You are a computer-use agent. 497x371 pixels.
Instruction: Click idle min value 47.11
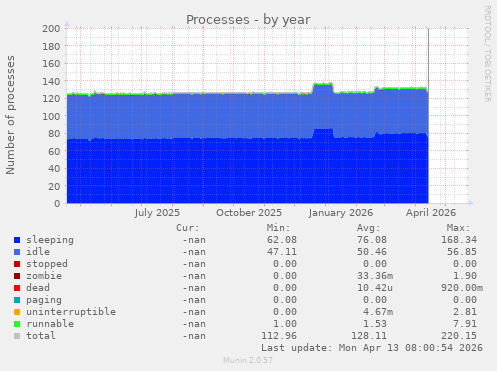pos(282,252)
